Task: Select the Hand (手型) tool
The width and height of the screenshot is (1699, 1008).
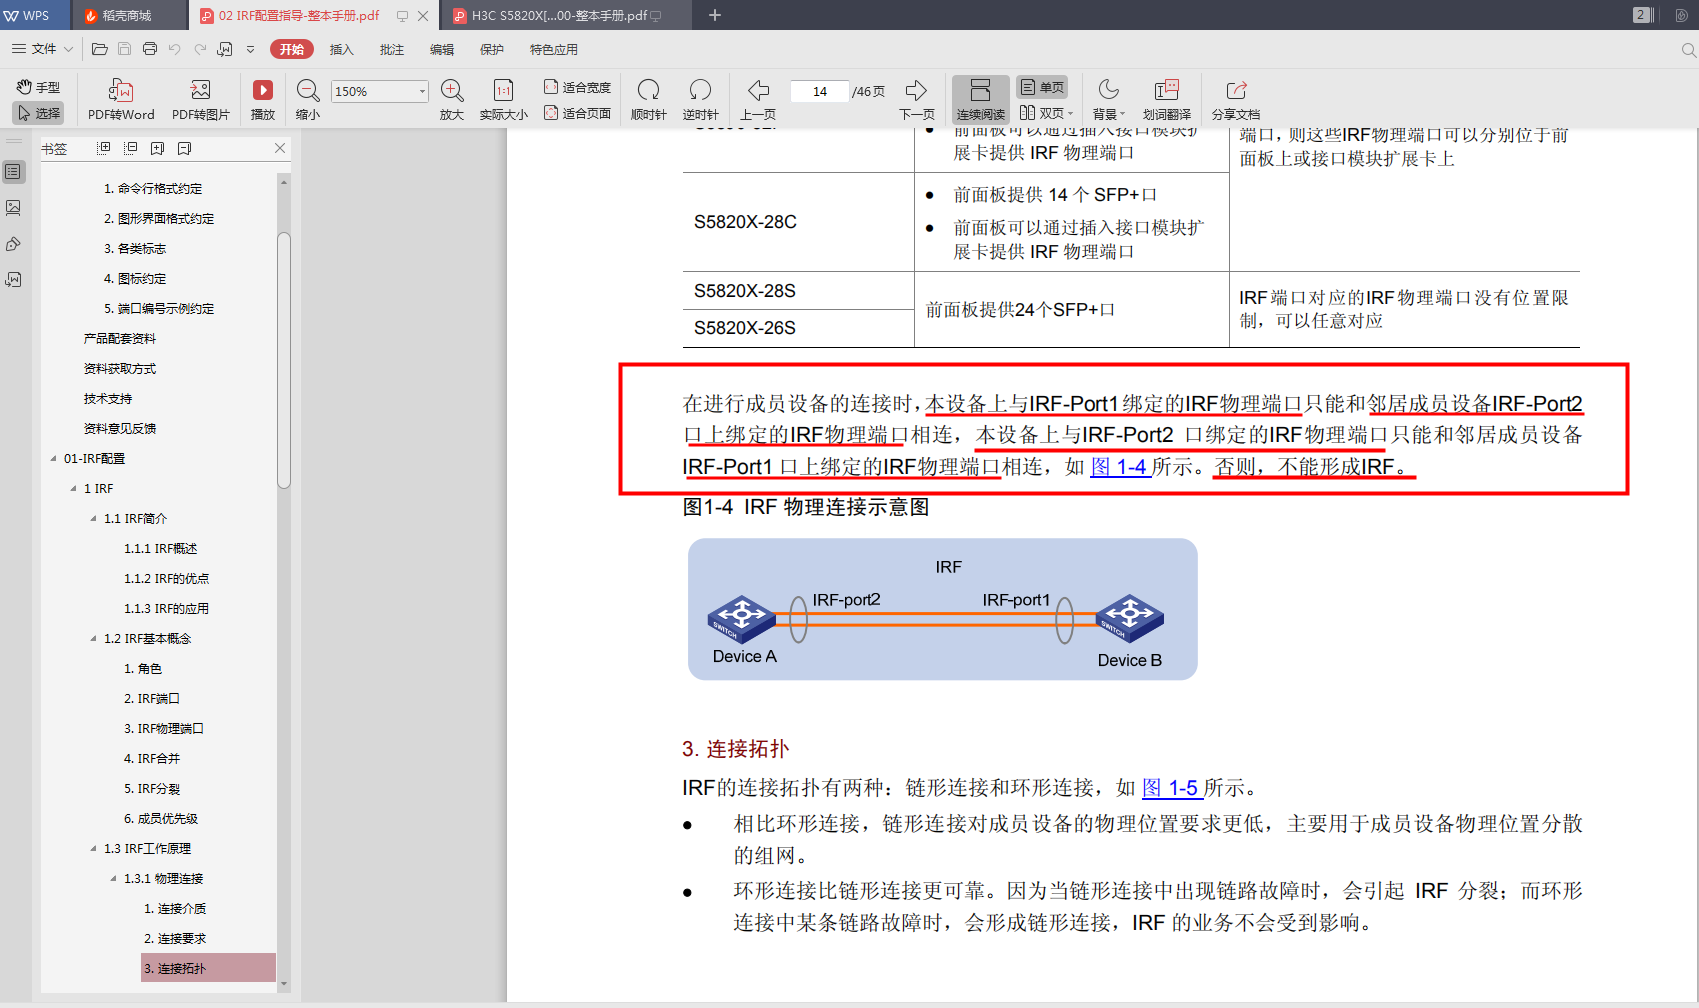Action: 38,87
